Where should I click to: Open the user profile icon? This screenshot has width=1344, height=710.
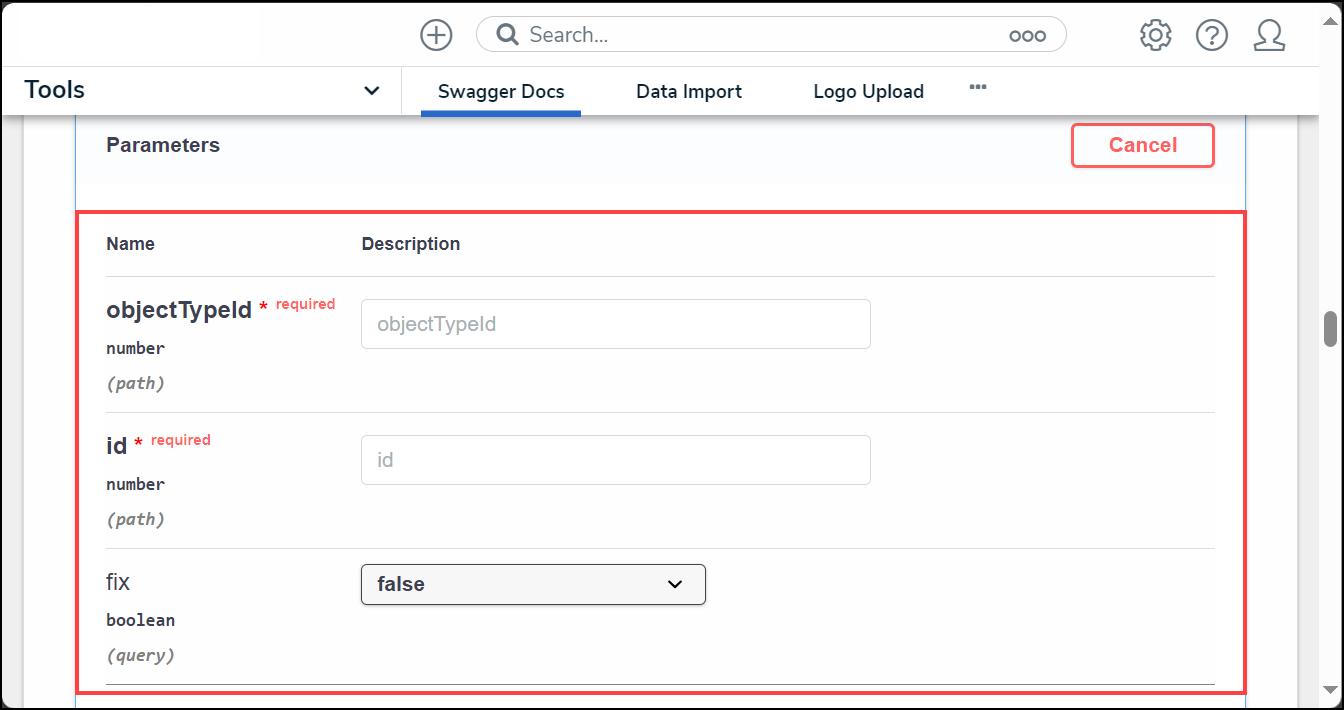point(1269,35)
